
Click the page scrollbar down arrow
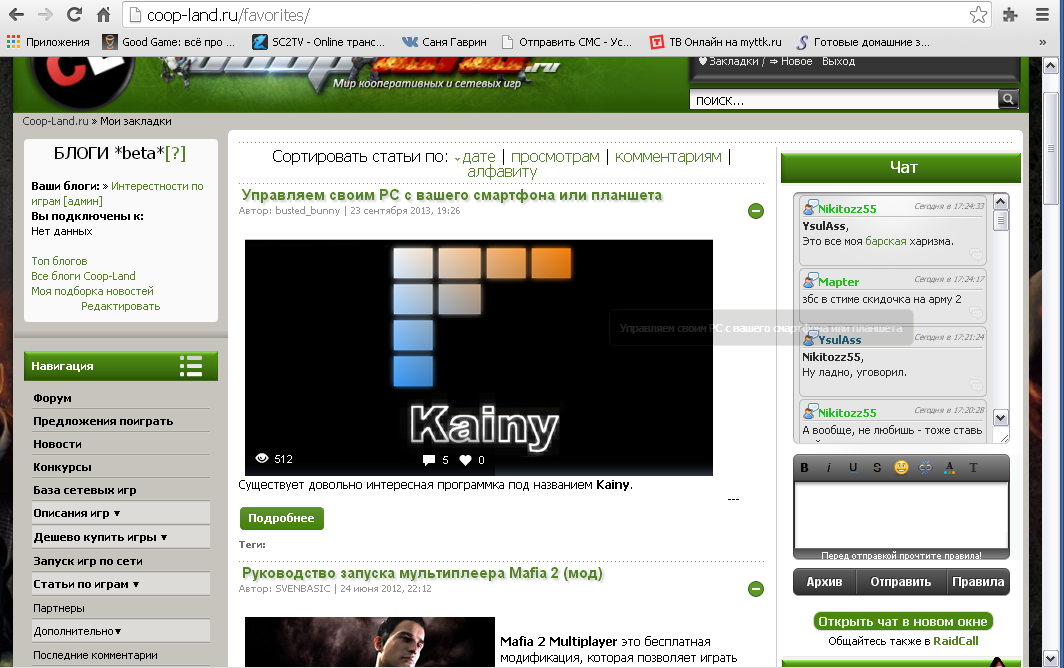click(1050, 657)
